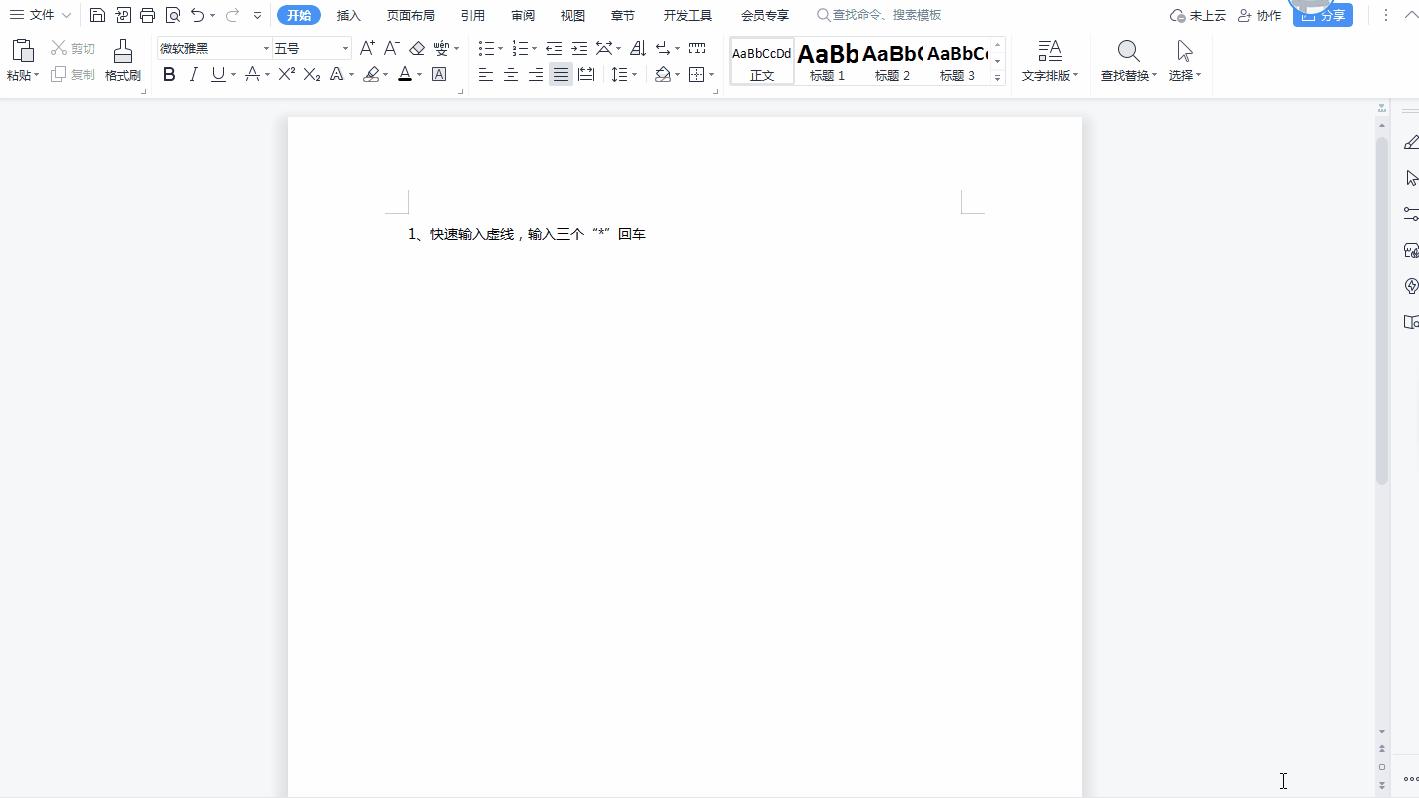Expand the 查找替换 dropdown

(1155, 75)
